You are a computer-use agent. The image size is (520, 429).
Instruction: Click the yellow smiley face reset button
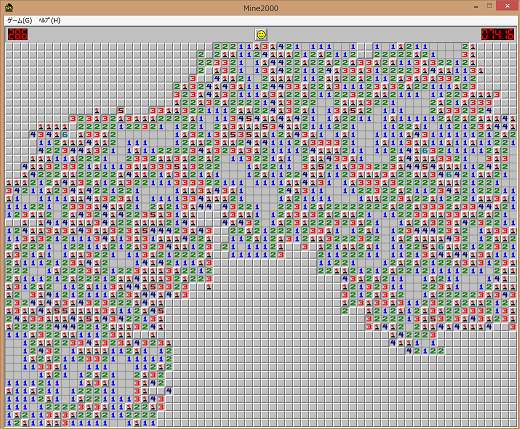tap(261, 34)
